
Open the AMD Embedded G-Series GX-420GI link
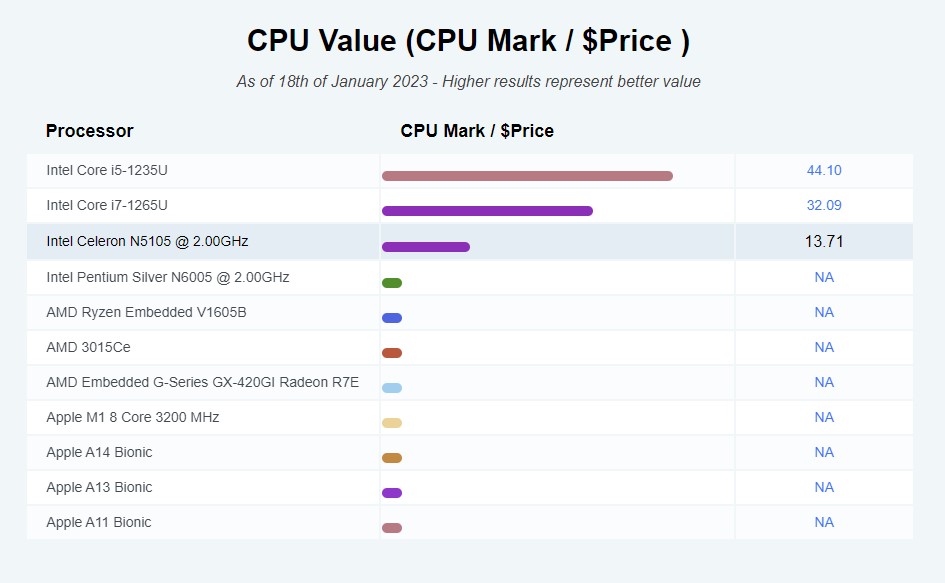point(202,382)
